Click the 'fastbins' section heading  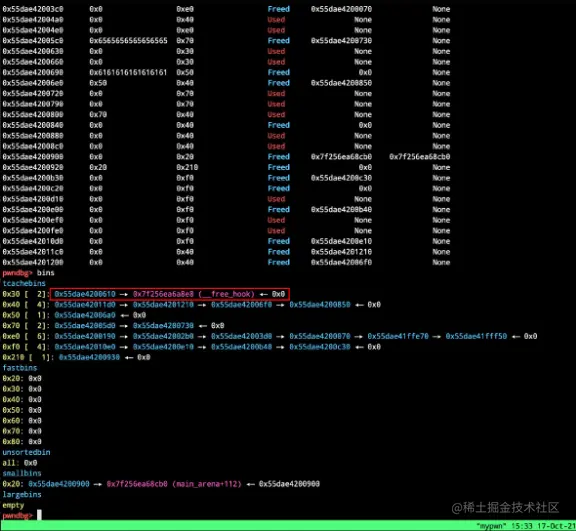tap(20, 368)
